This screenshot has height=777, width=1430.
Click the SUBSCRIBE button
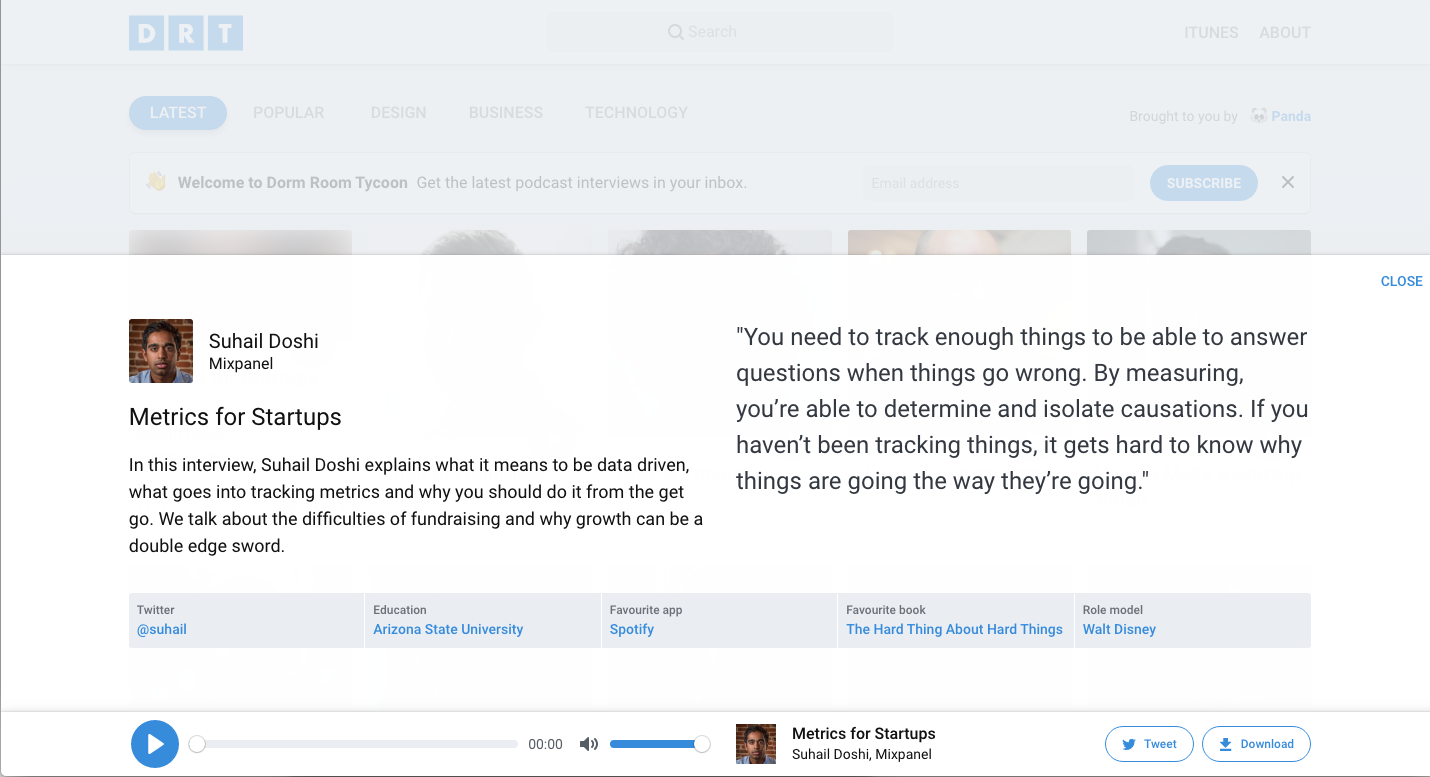[x=1204, y=183]
